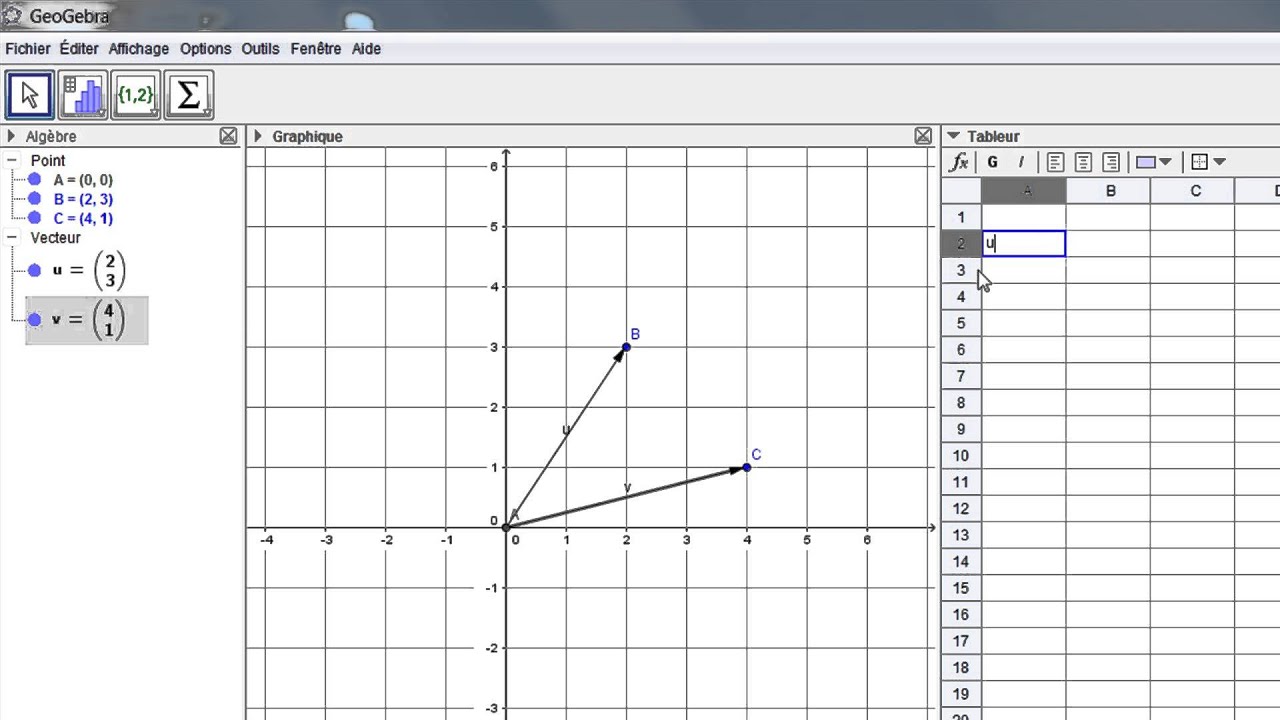Open the Affichage menu
This screenshot has height=720, width=1280.
(140, 48)
